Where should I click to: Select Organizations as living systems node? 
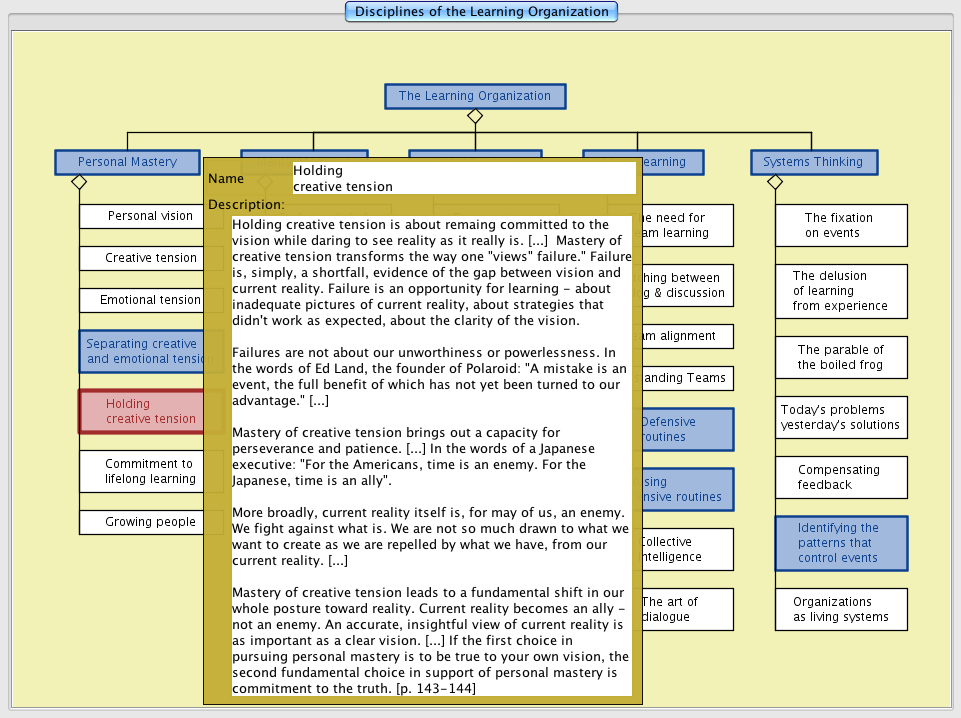(840, 609)
